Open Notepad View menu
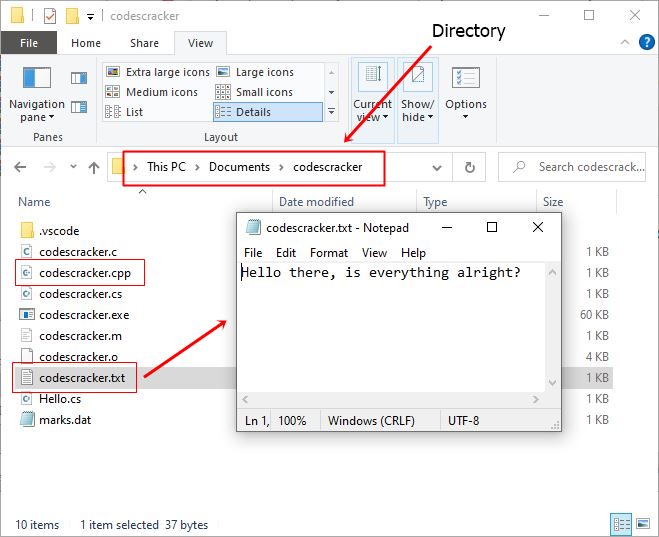 click(374, 253)
